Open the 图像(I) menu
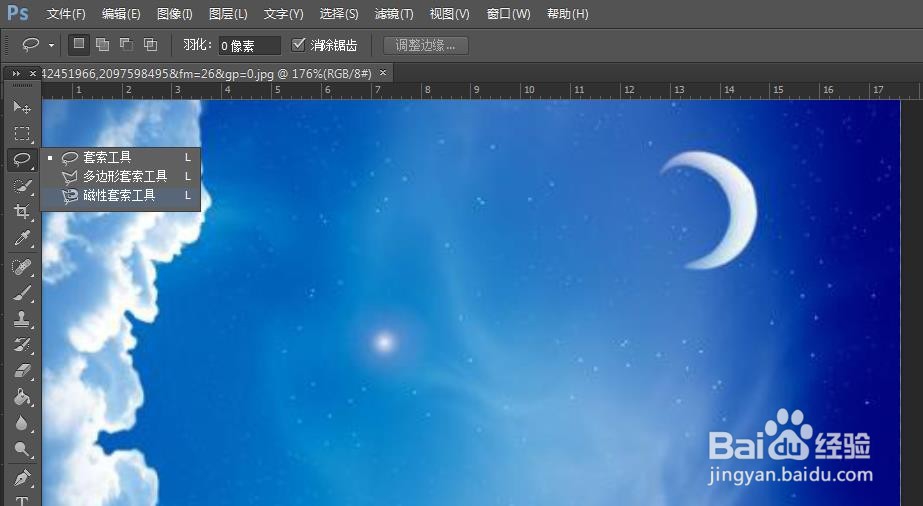The width and height of the screenshot is (923, 506). tap(175, 14)
